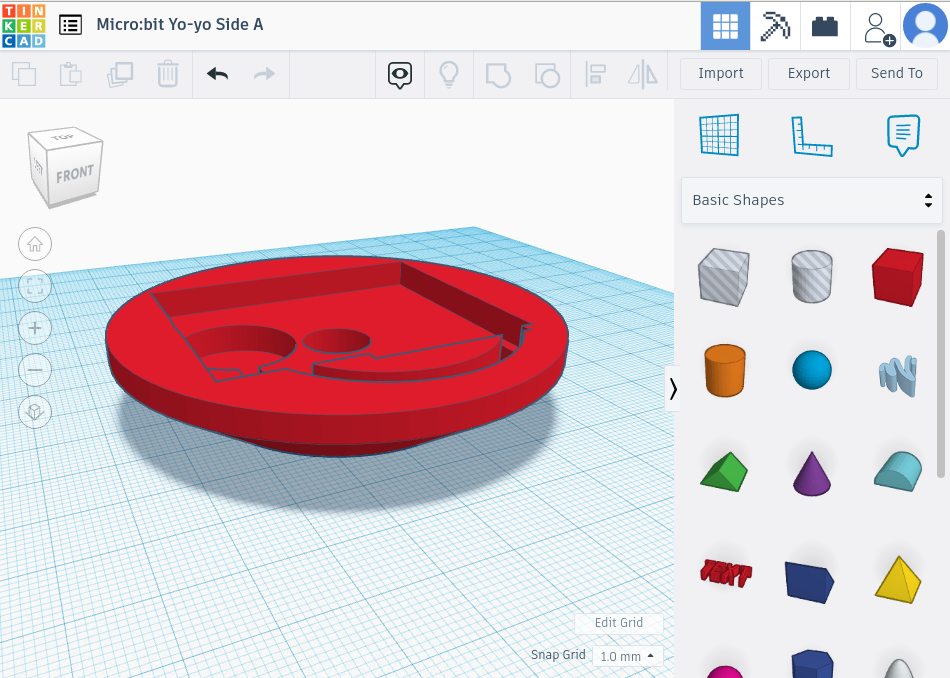The width and height of the screenshot is (950, 678).
Task: Click the Lego brick export icon
Action: 824,25
